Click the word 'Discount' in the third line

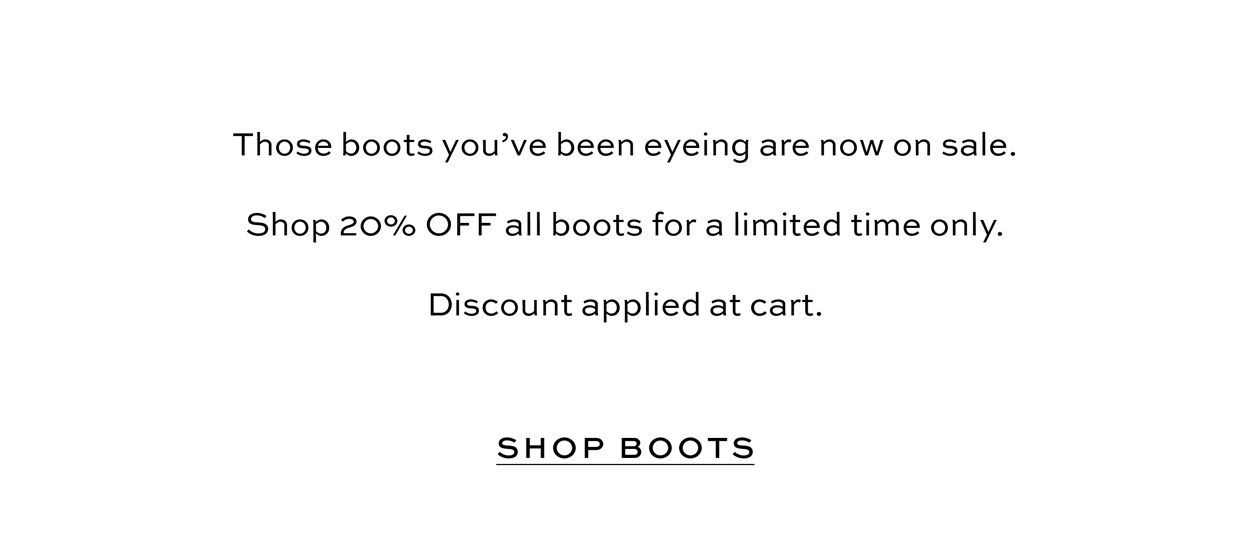[x=500, y=305]
